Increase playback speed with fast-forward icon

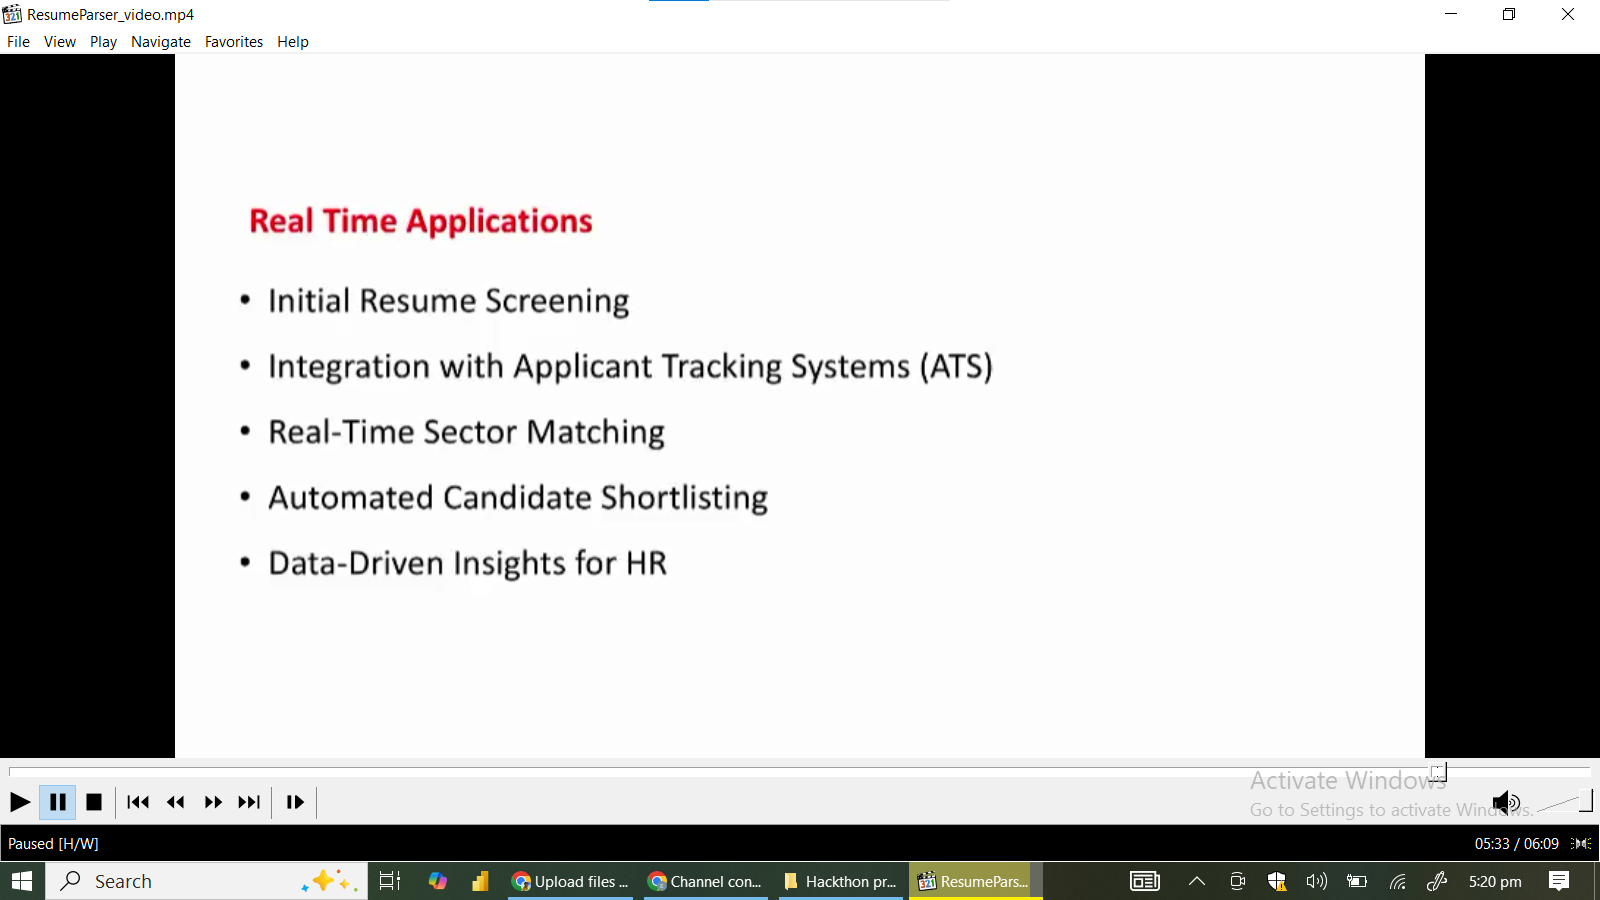click(213, 802)
